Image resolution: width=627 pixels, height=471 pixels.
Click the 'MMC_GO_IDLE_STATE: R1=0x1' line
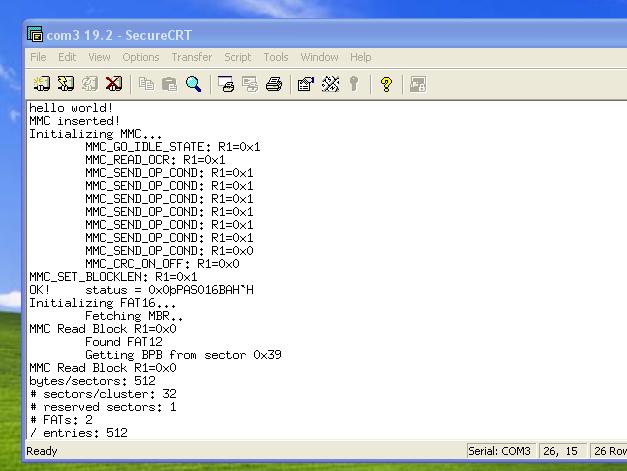(x=173, y=147)
